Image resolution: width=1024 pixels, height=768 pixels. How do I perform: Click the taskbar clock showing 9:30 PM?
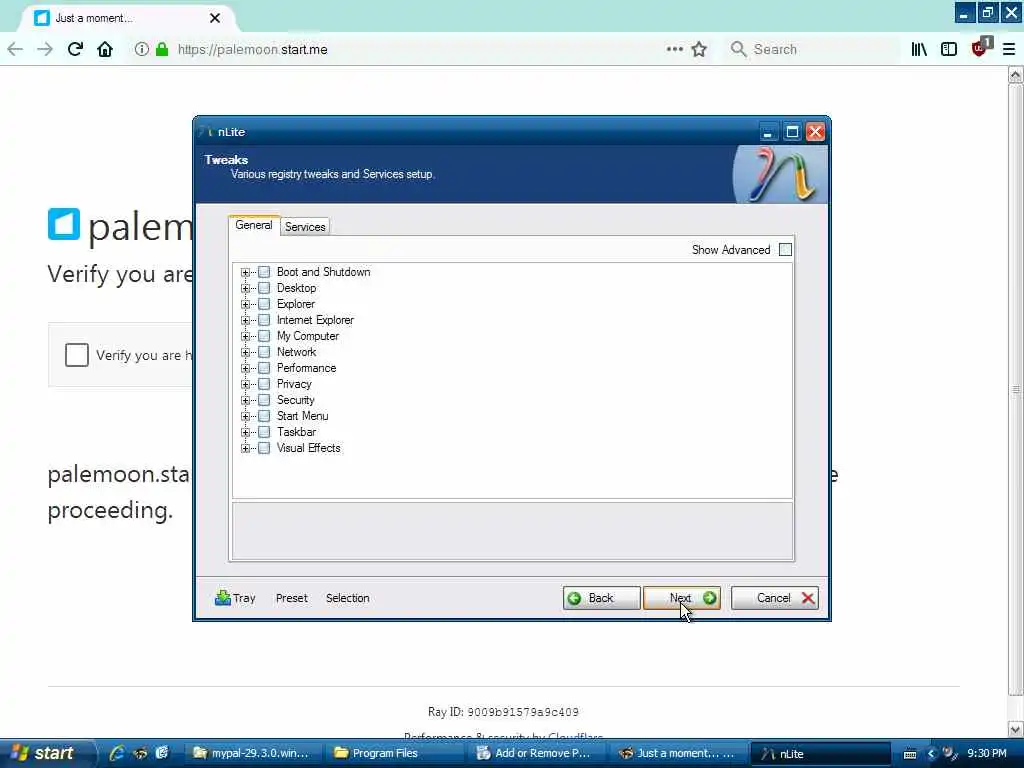click(x=987, y=754)
